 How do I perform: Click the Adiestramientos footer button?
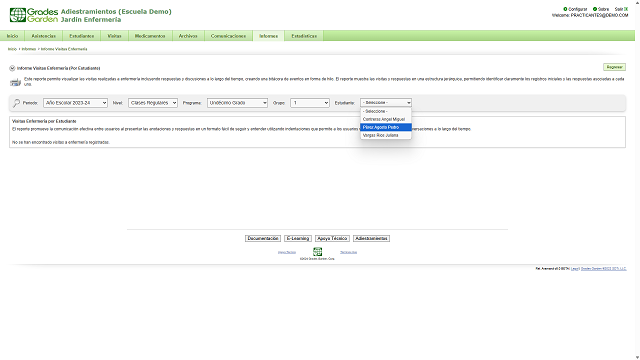coord(371,238)
